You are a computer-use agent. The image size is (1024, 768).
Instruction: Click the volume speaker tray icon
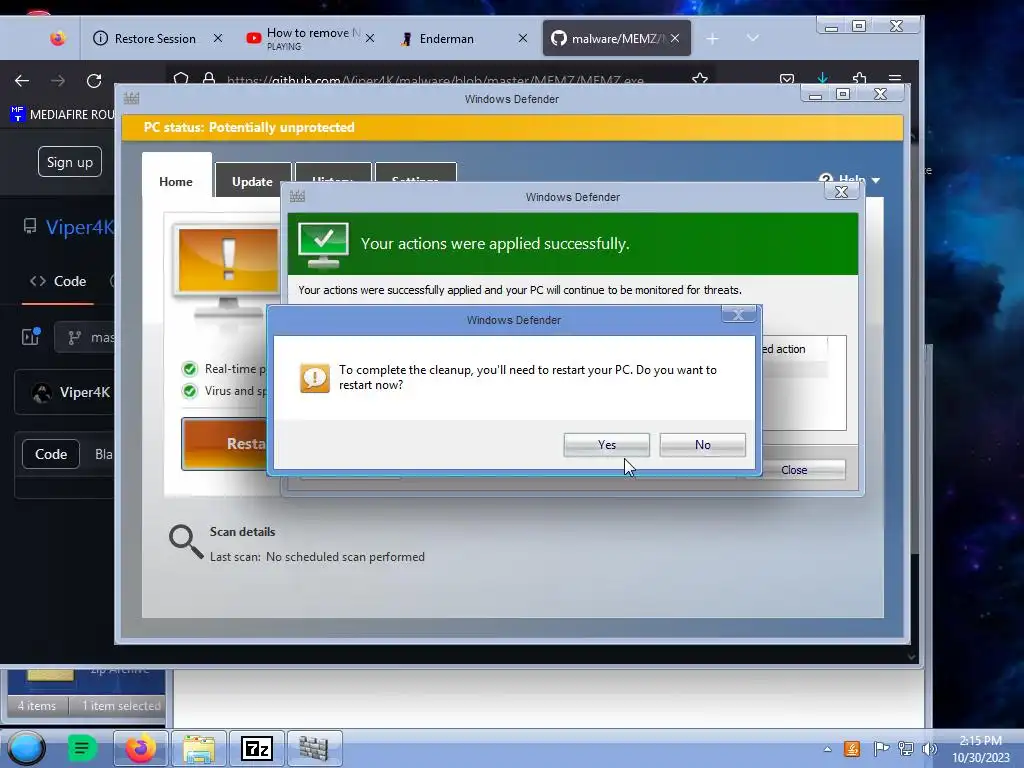930,749
